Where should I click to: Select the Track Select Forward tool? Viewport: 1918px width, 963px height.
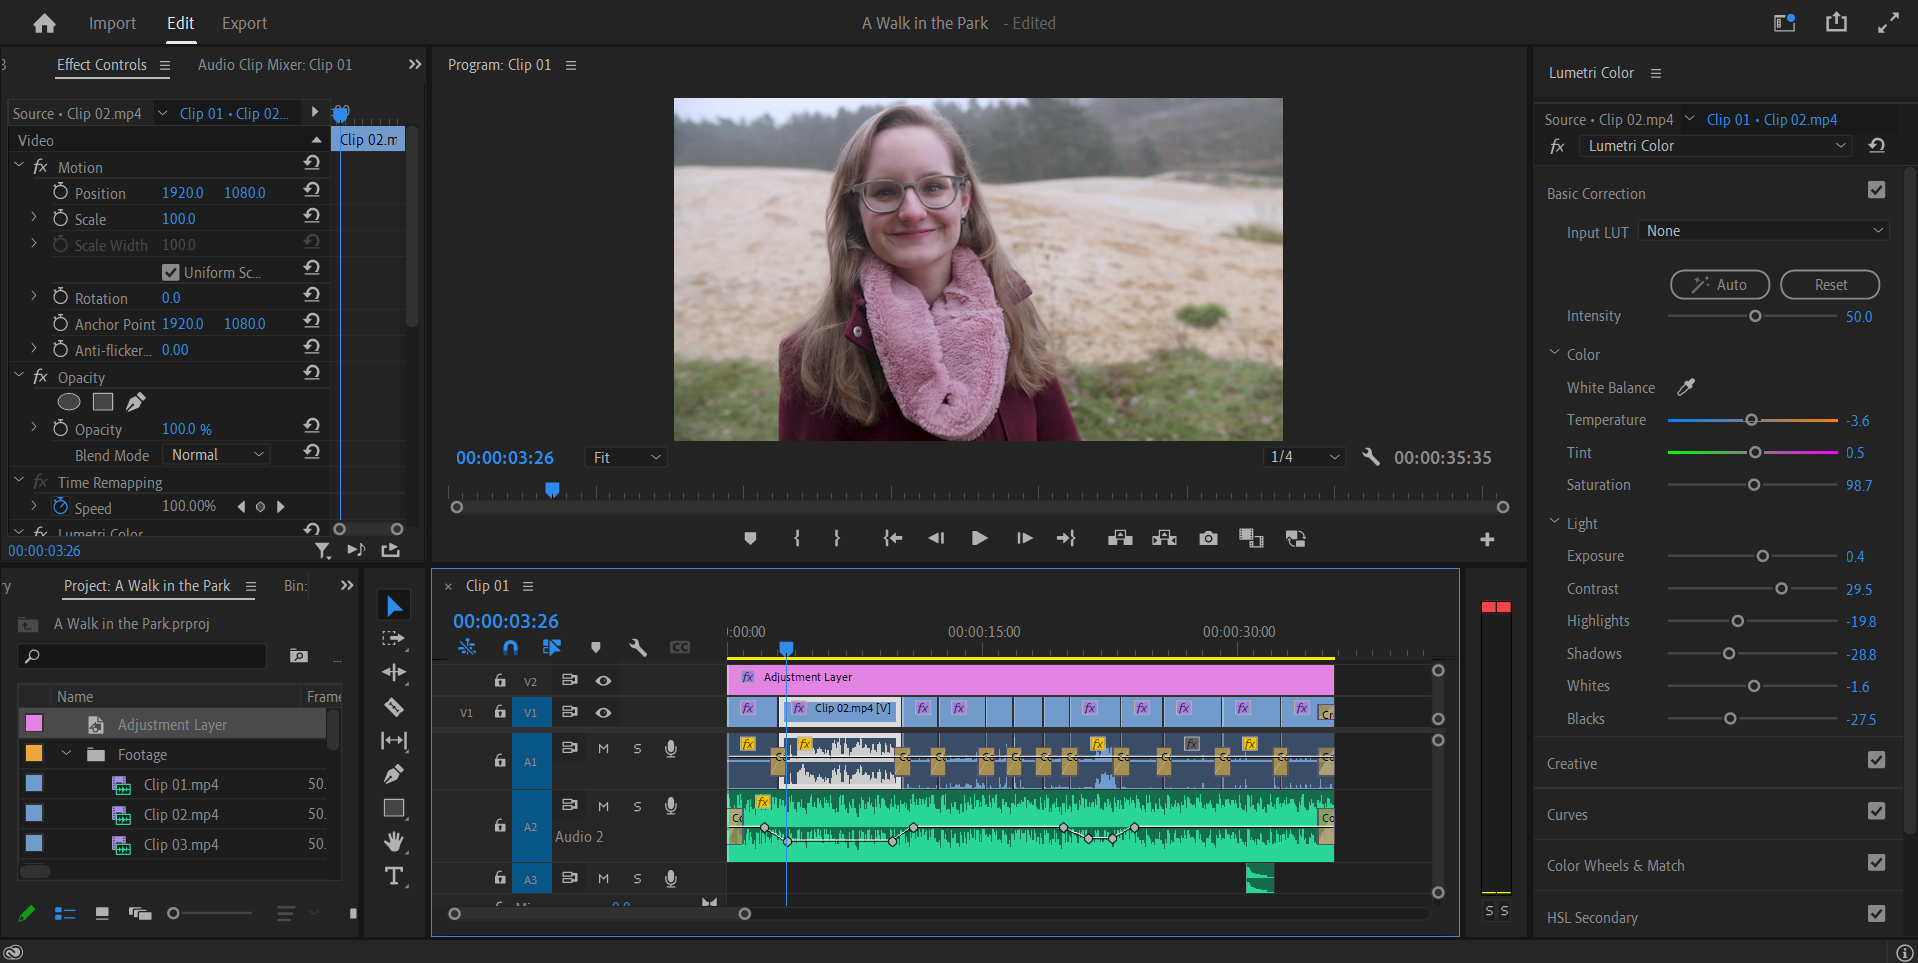(x=394, y=638)
